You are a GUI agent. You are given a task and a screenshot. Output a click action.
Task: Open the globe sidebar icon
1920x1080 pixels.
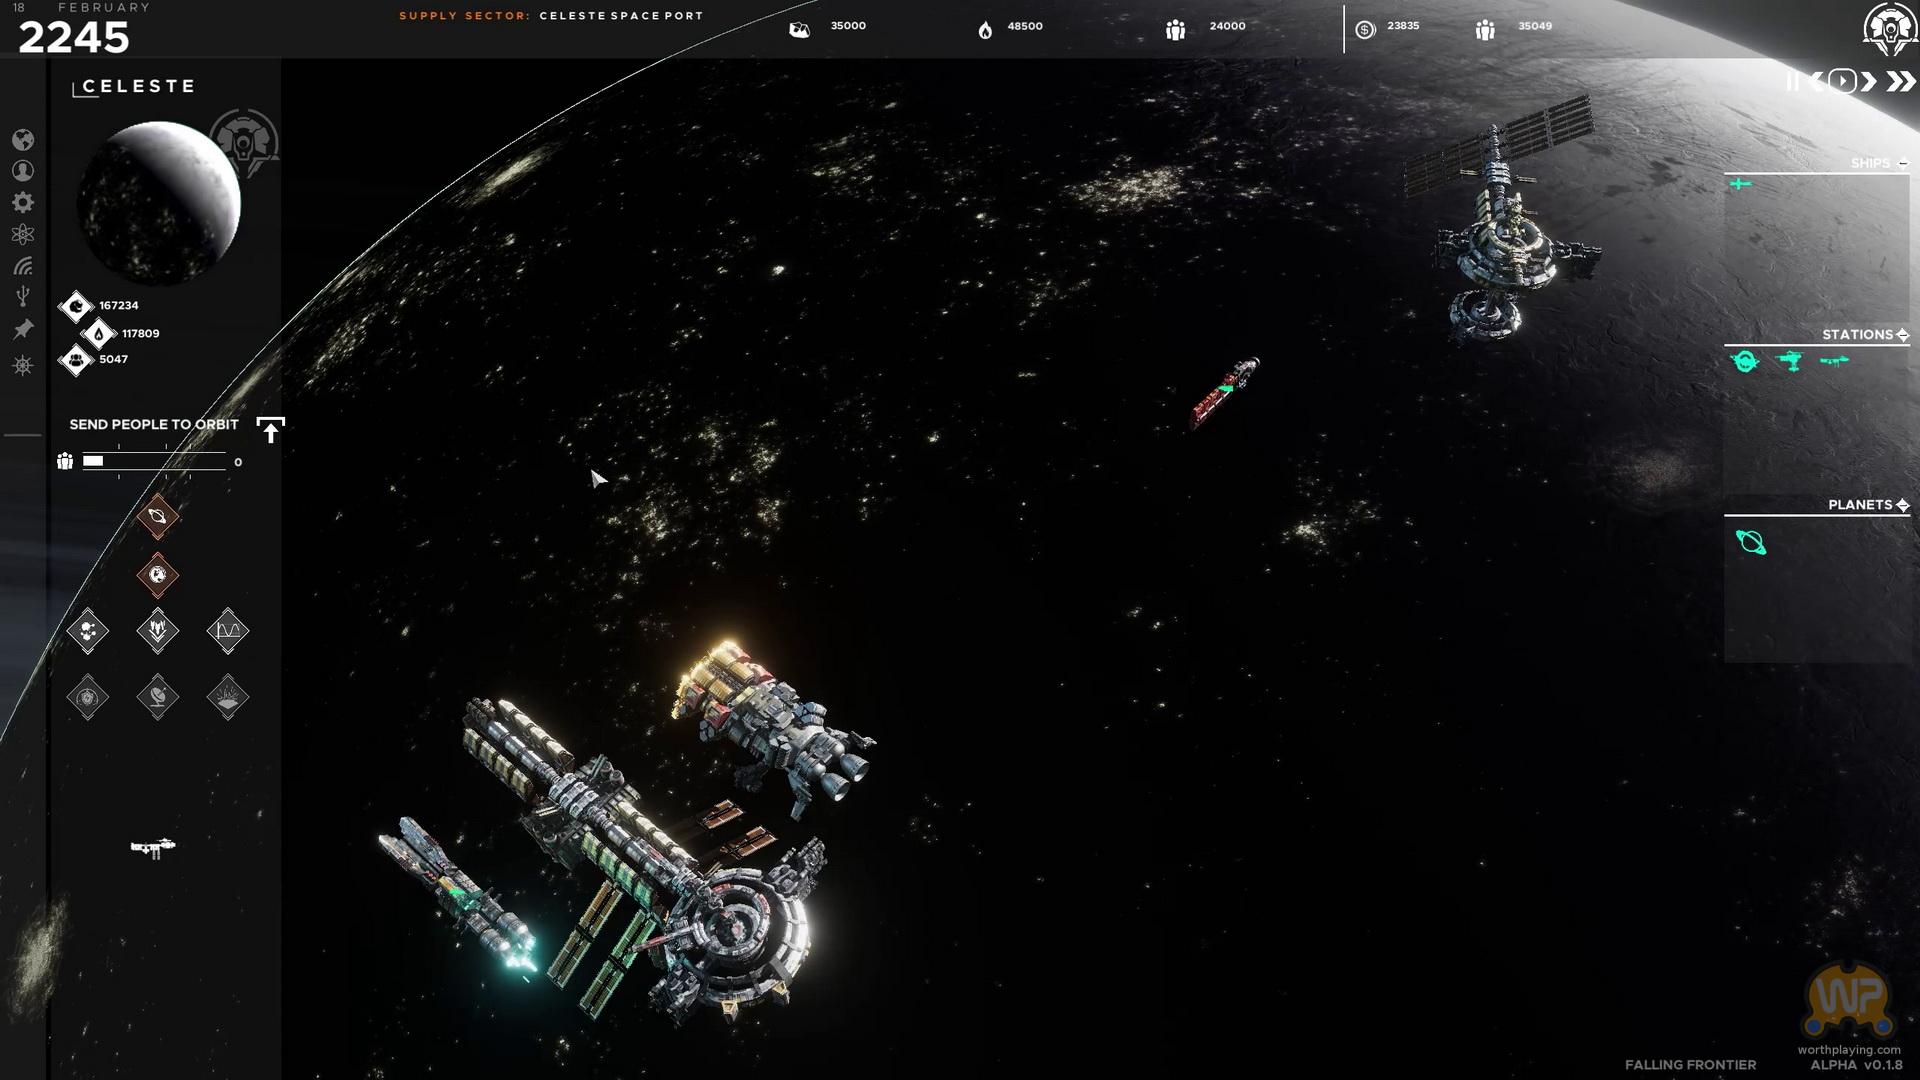coord(23,140)
